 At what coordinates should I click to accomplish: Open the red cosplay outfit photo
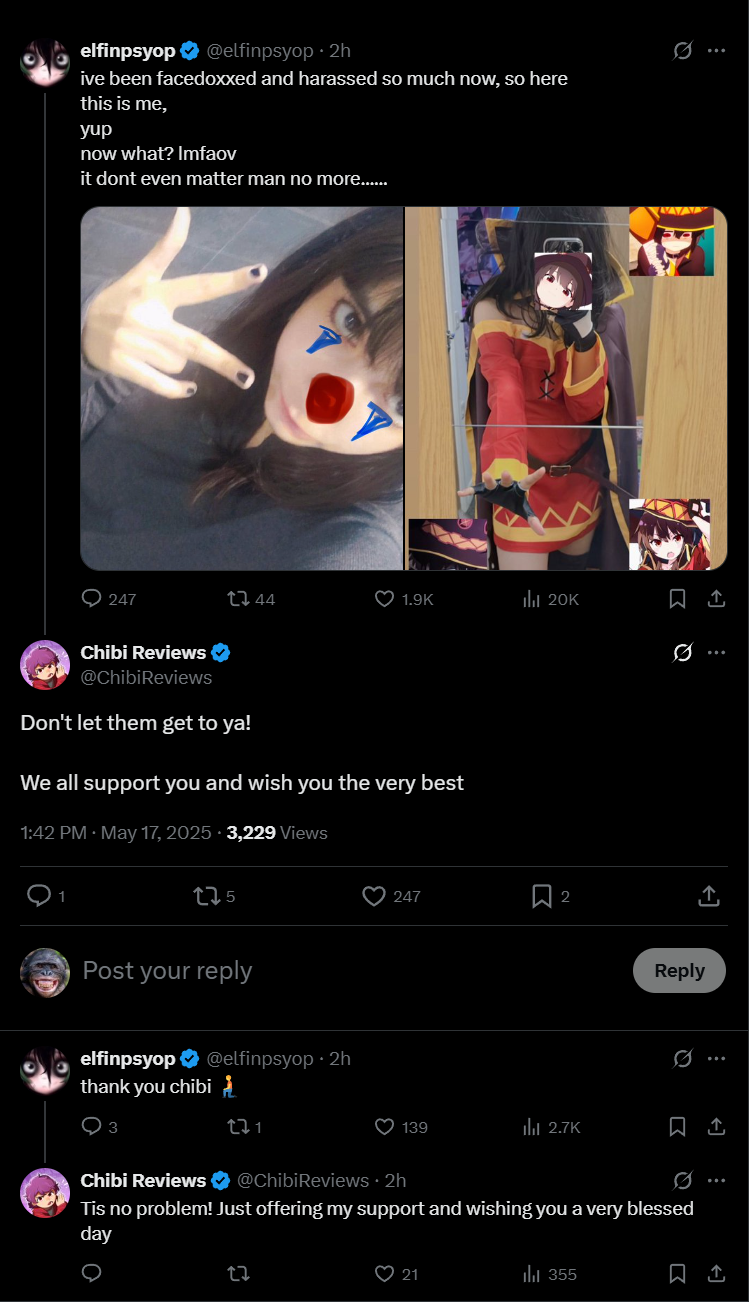click(566, 389)
